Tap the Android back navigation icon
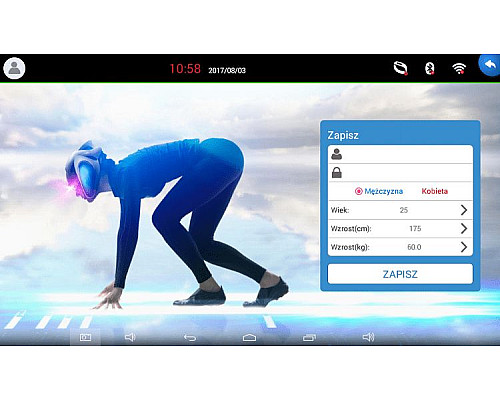Screen dimensions: 500x400 coord(190,338)
